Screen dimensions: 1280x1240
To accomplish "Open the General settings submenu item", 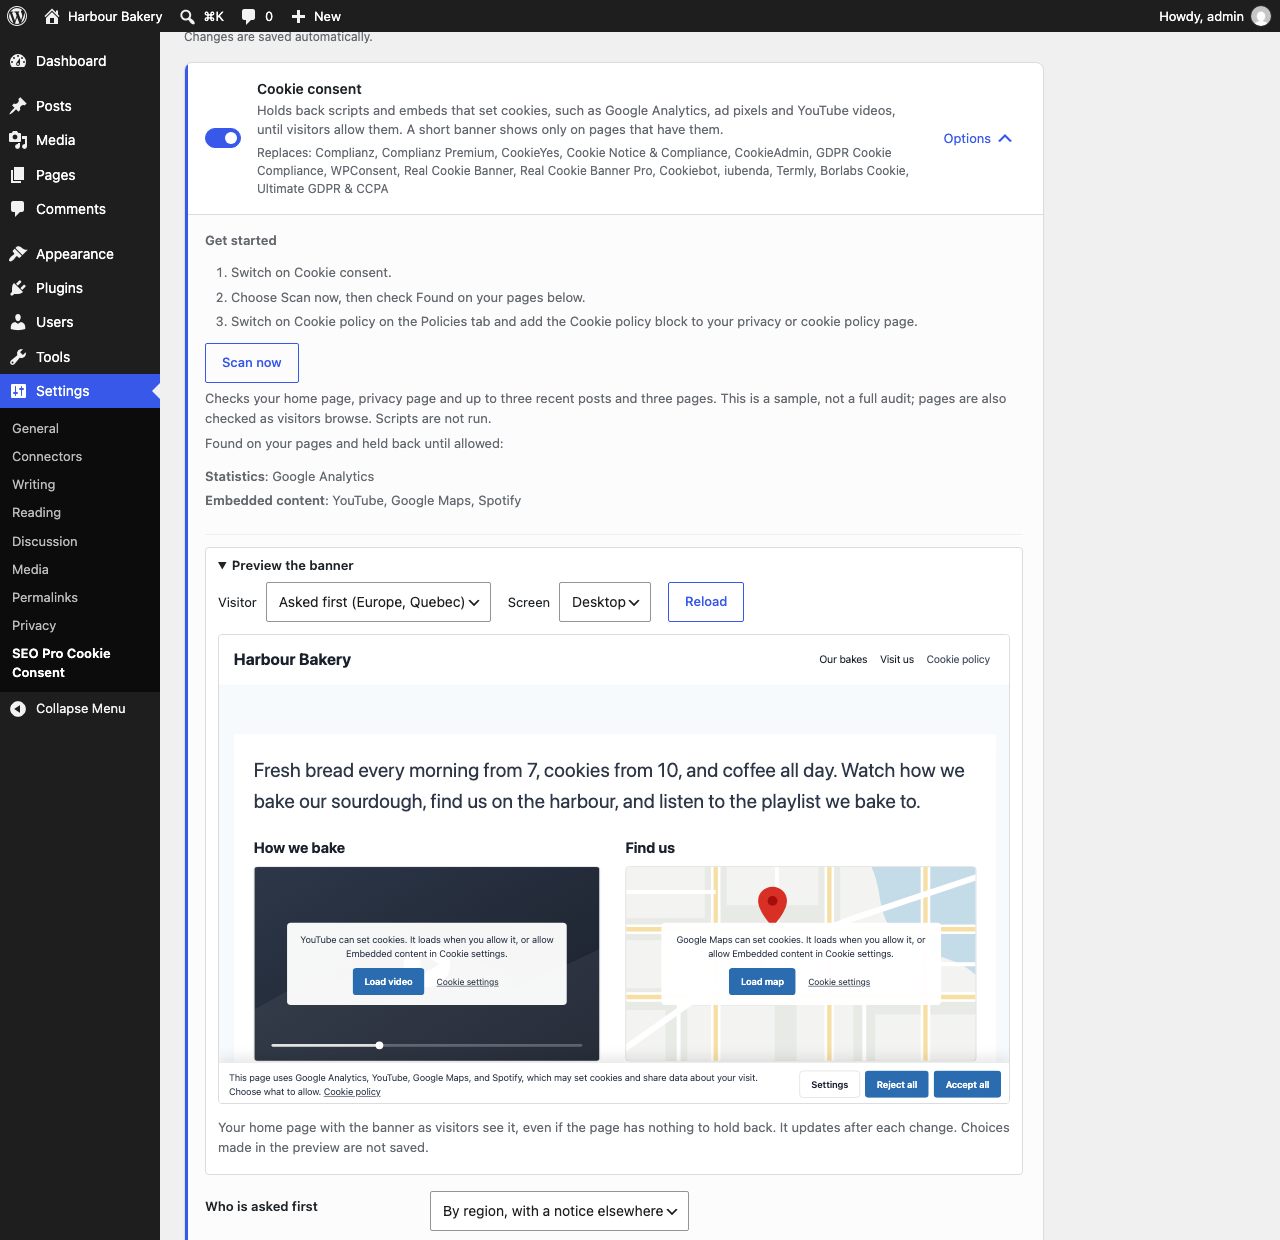I will point(35,428).
